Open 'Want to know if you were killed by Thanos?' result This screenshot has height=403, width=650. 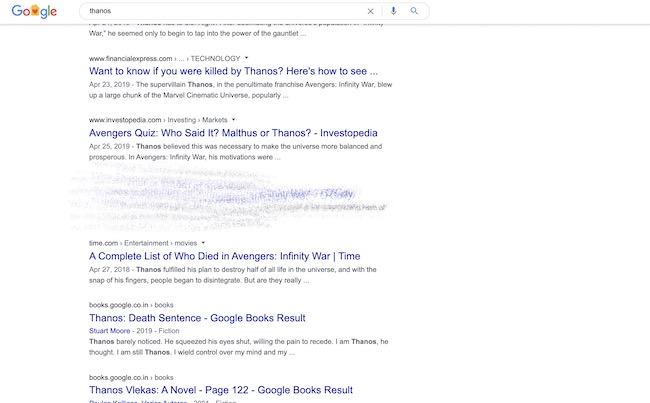click(x=233, y=72)
